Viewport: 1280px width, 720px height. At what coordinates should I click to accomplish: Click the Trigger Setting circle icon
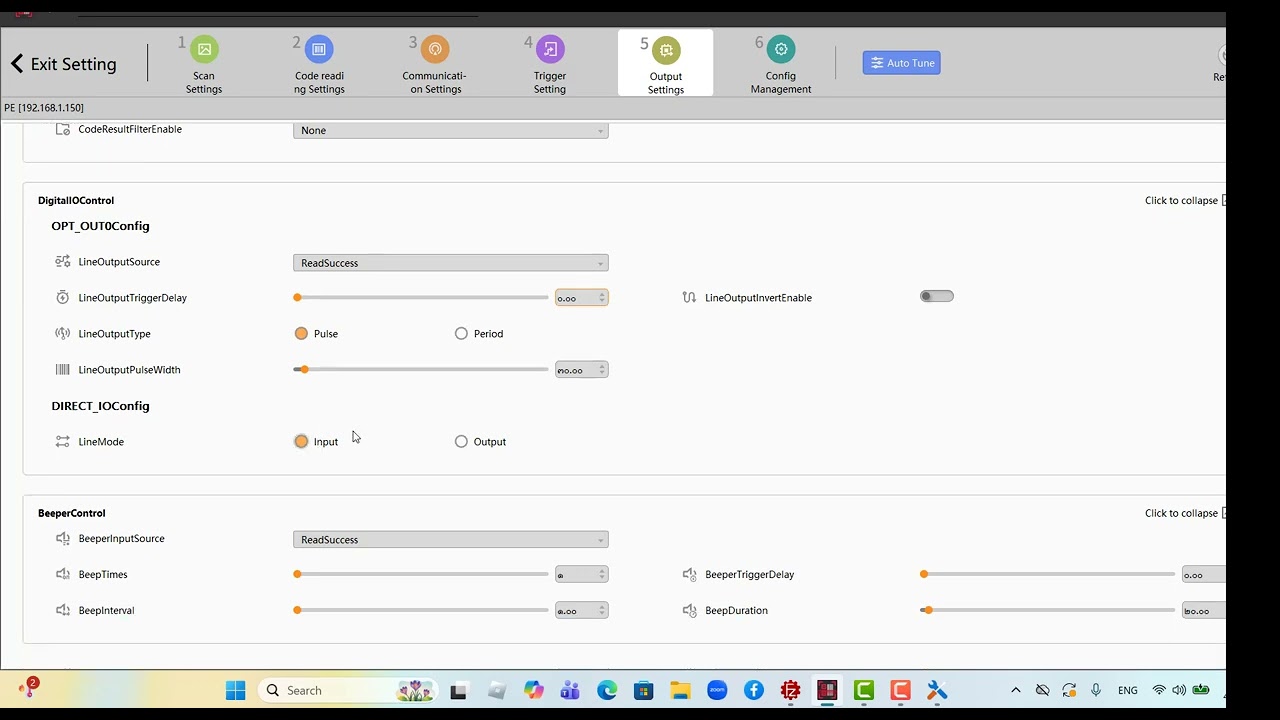pos(550,49)
